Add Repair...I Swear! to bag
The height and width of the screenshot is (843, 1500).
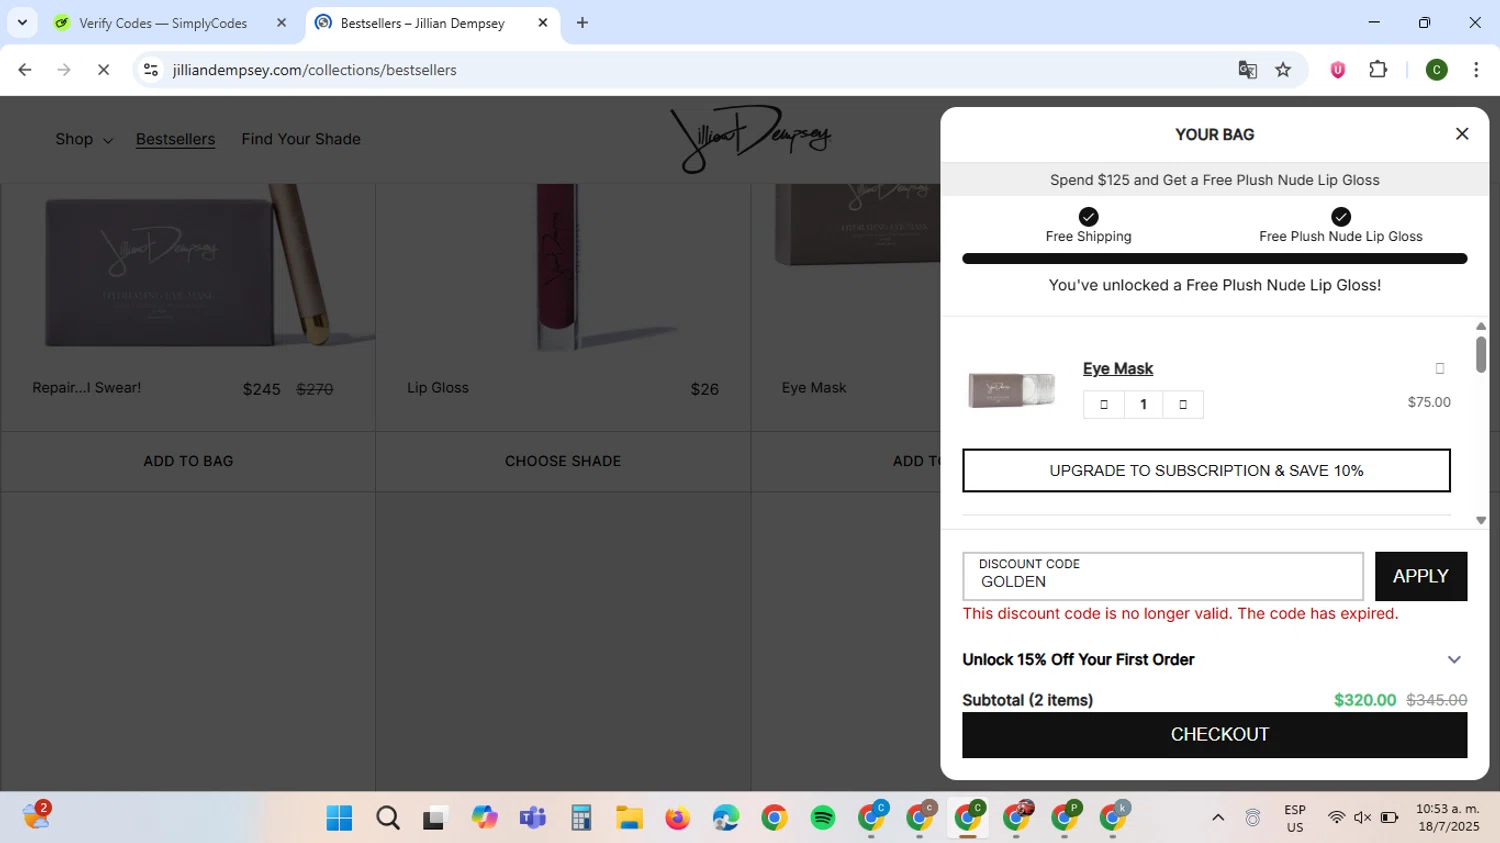pos(188,461)
